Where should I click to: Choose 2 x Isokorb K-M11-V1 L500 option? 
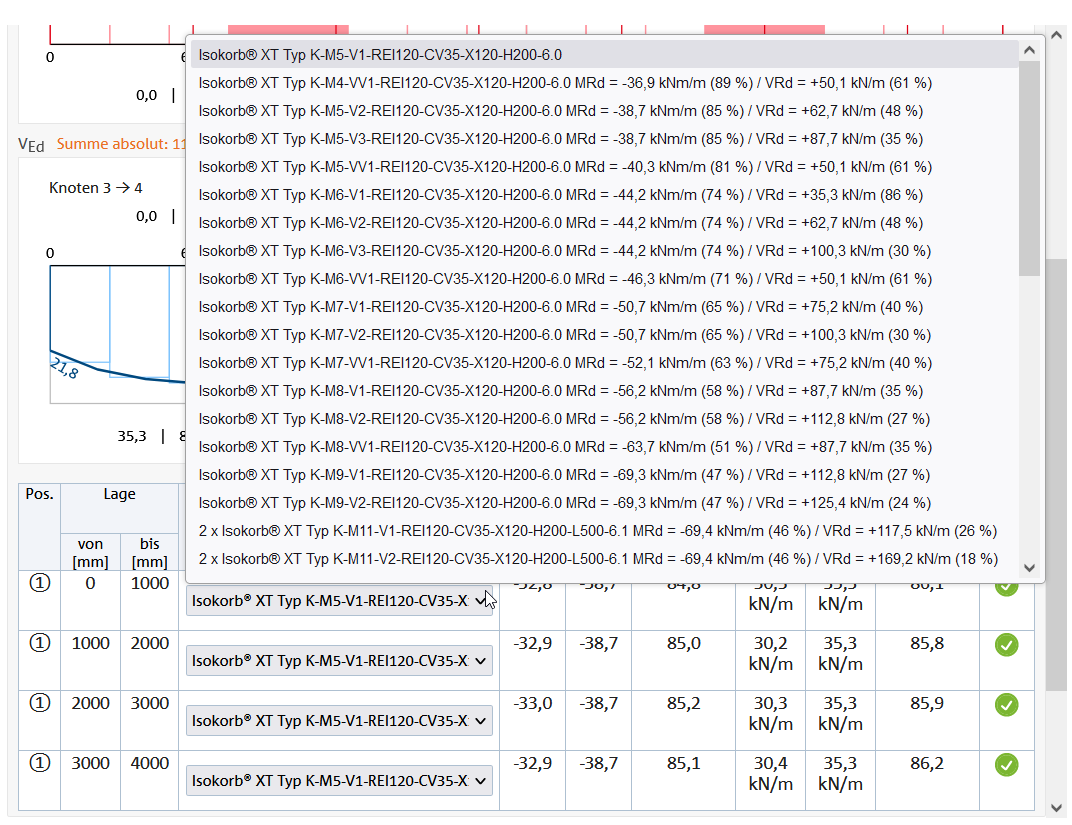pyautogui.click(x=604, y=531)
